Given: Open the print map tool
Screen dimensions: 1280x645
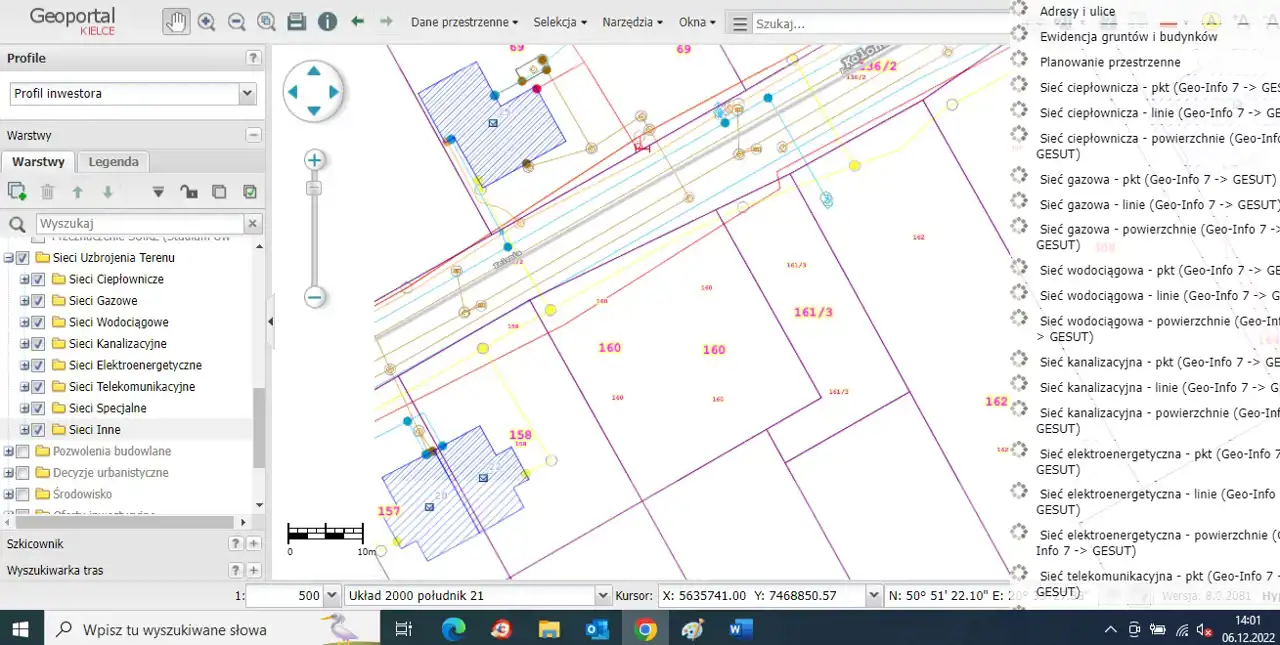Looking at the screenshot, I should (x=297, y=22).
